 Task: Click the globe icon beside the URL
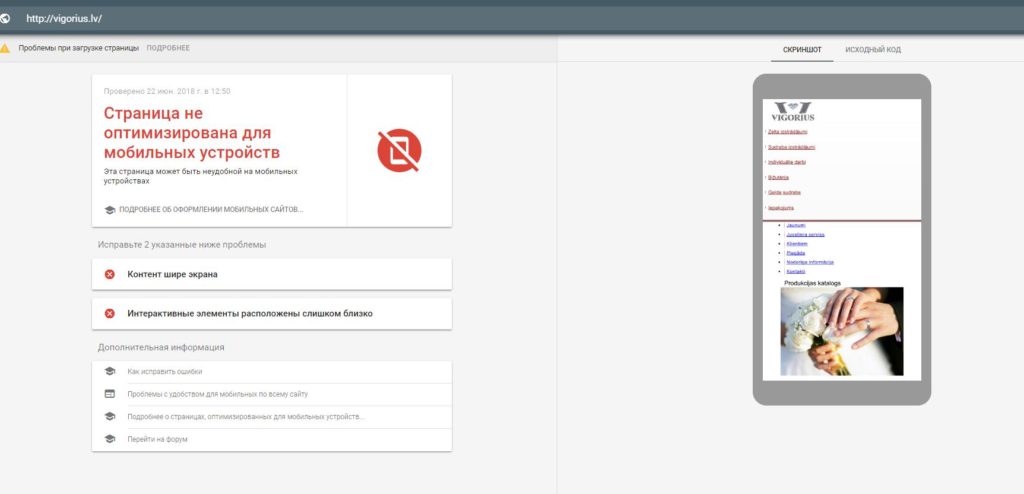point(6,18)
